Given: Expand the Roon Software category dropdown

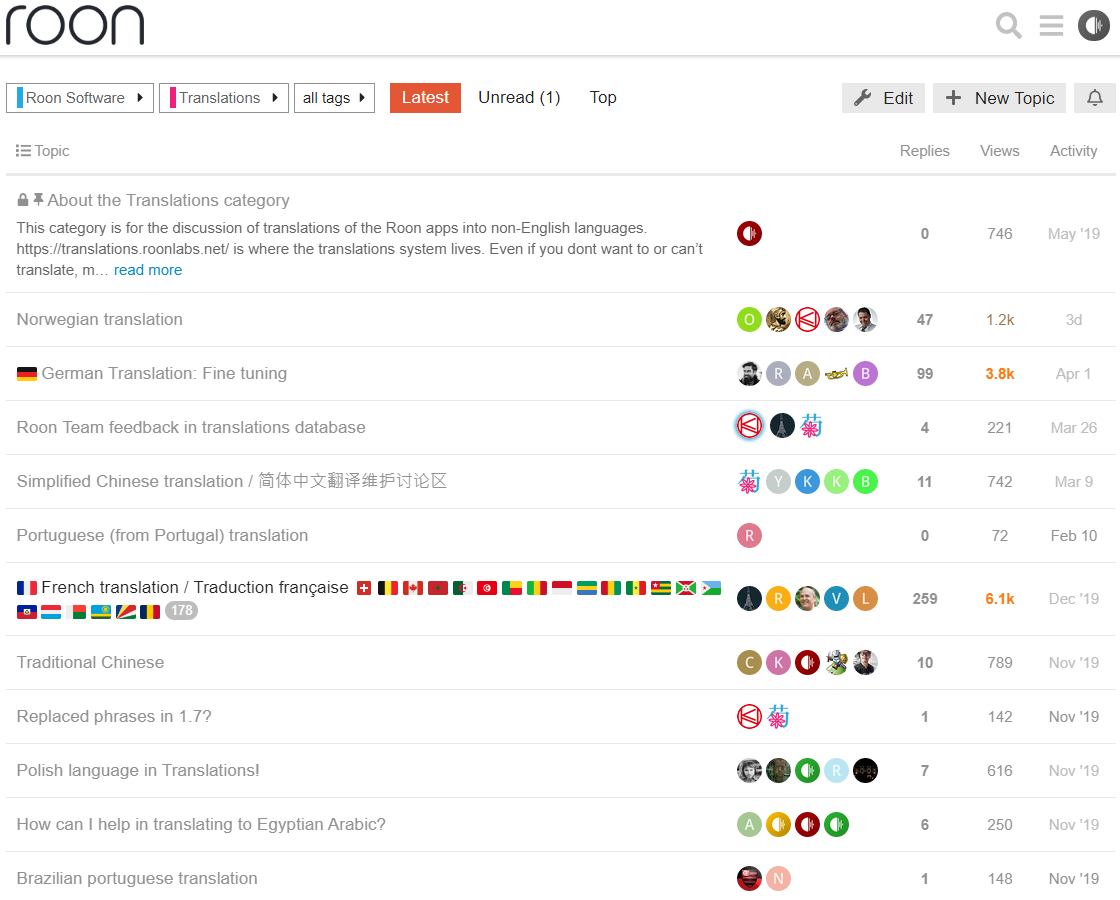Looking at the screenshot, I should click(80, 98).
